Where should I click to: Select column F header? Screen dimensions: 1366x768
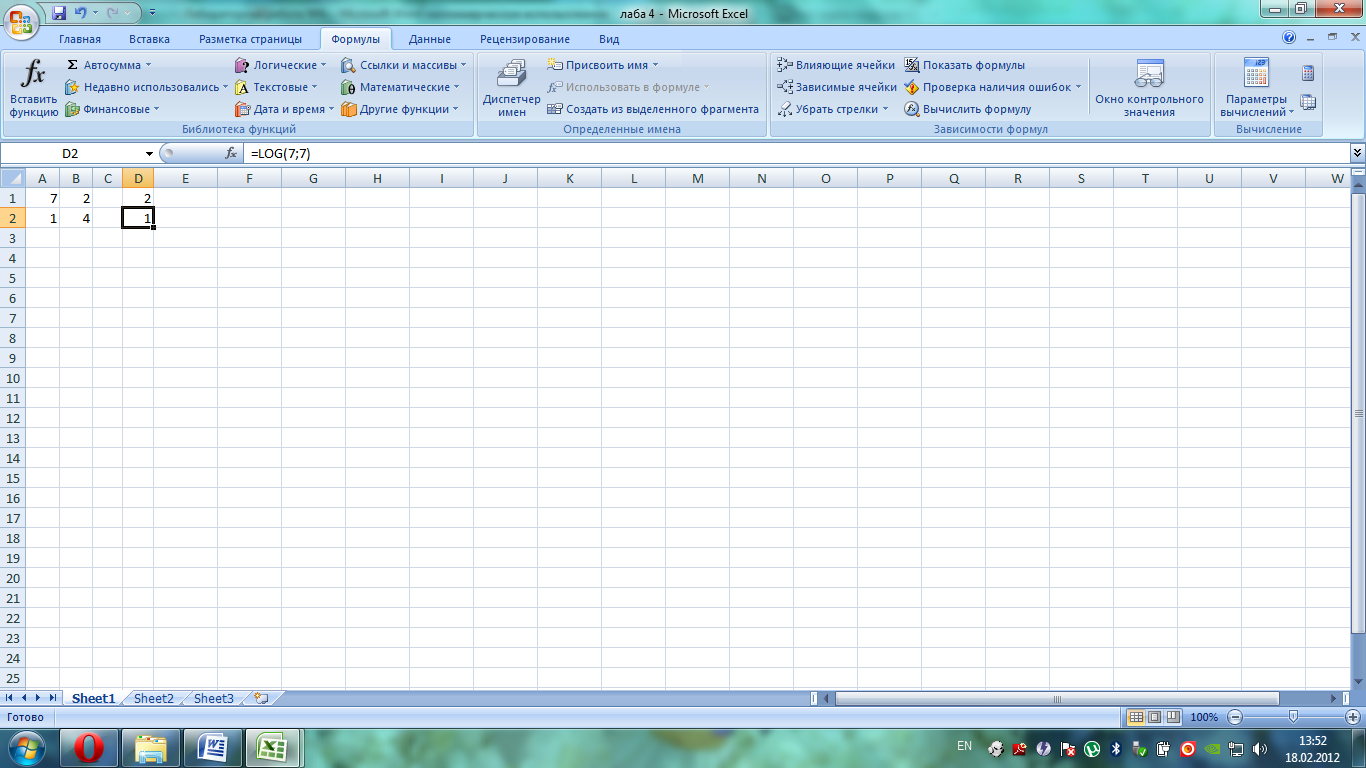[249, 178]
